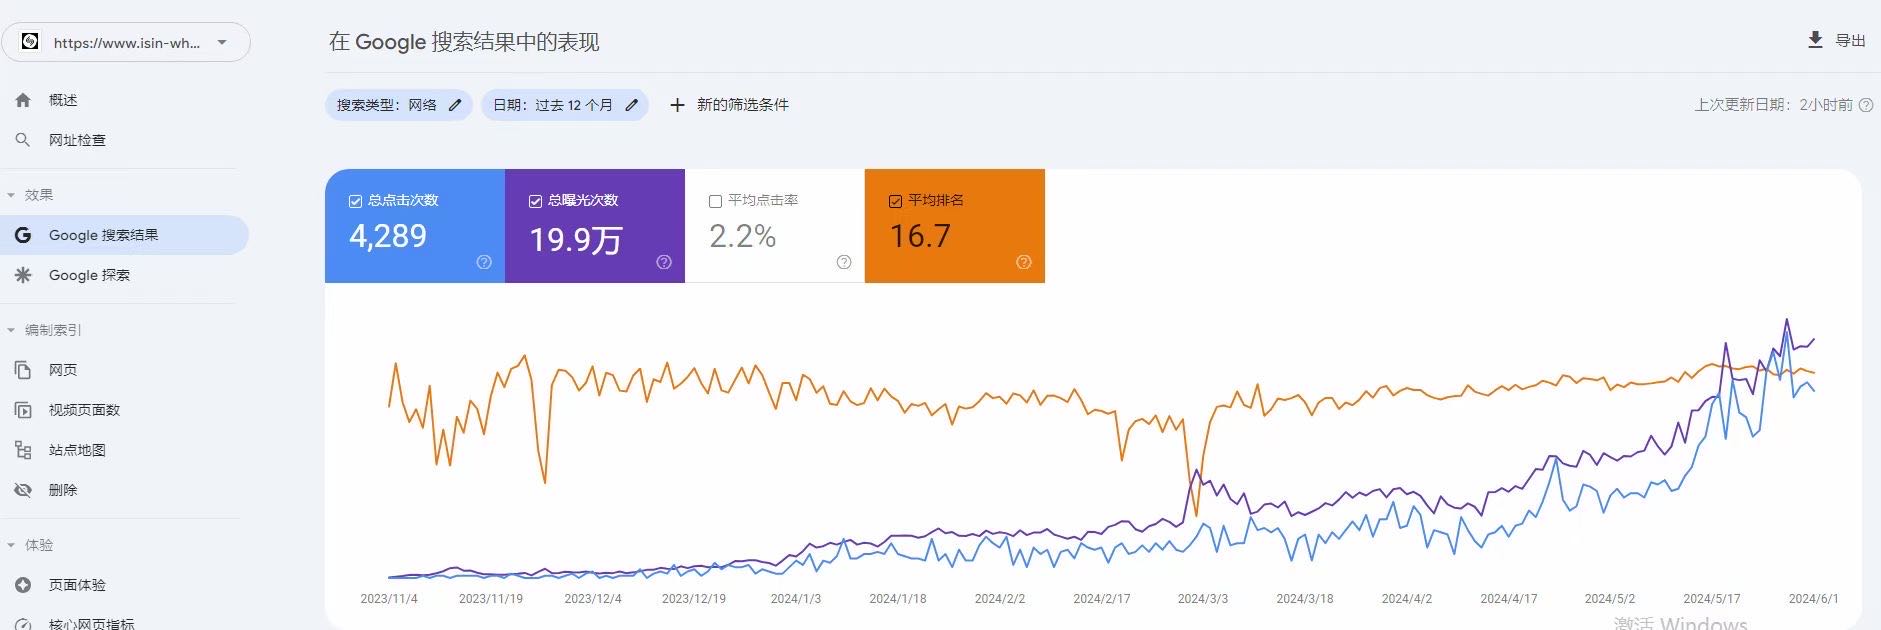1881x630 pixels.
Task: Click help icon on 总曝光次数 card
Action: tap(664, 262)
